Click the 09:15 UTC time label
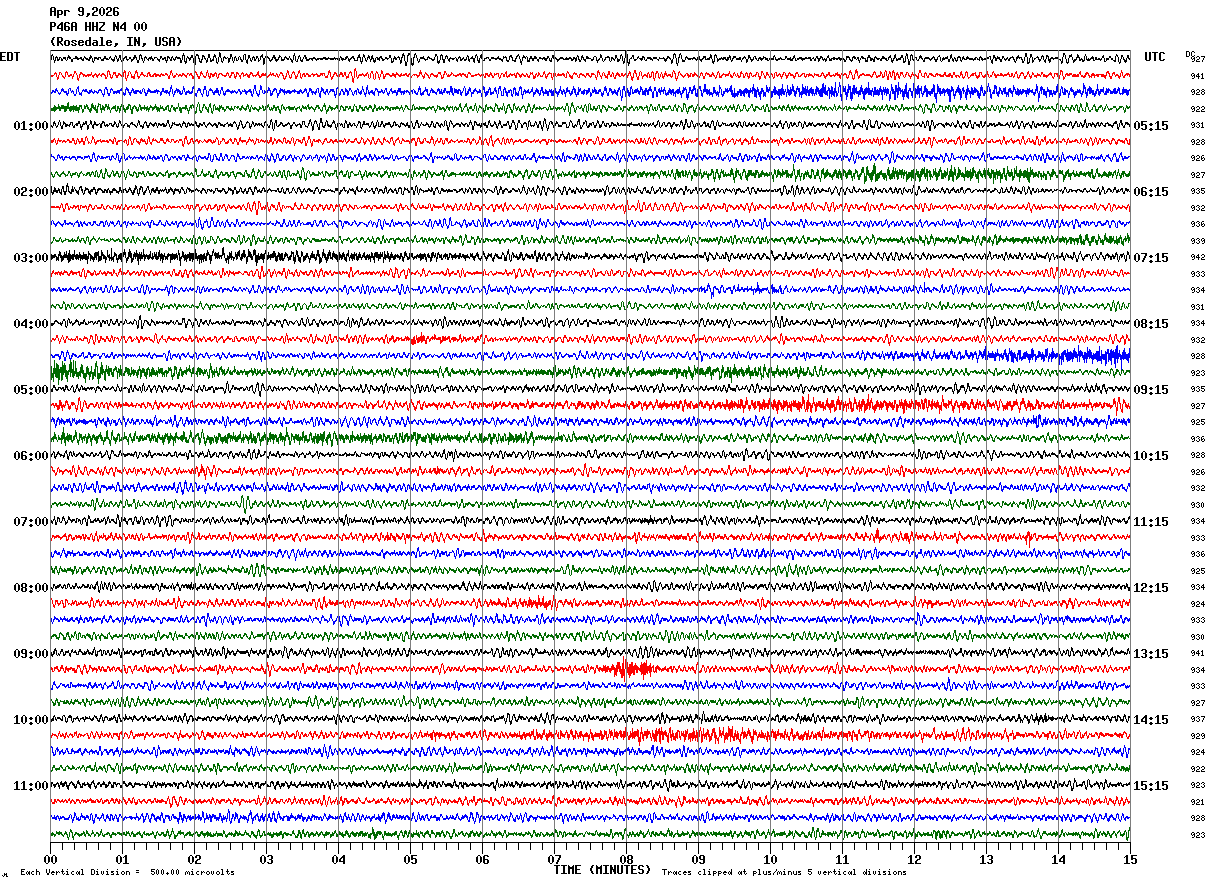The width and height of the screenshot is (1210, 886). pyautogui.click(x=1151, y=390)
